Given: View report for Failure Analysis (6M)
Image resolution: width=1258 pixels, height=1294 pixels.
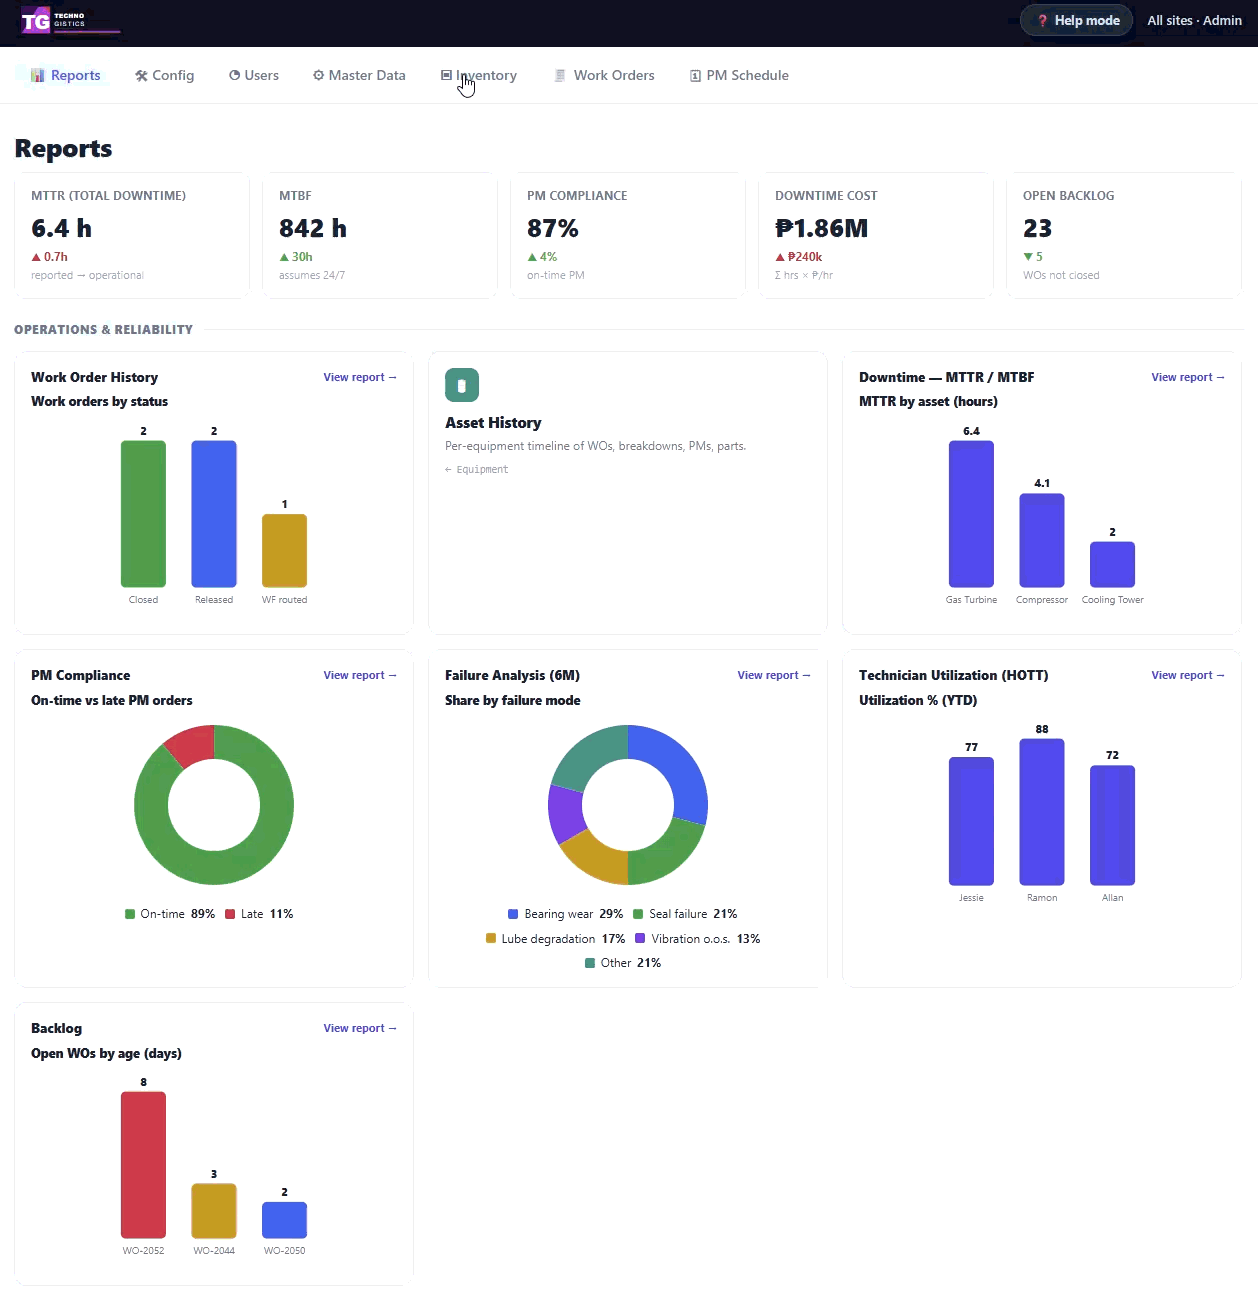Looking at the screenshot, I should click(774, 675).
